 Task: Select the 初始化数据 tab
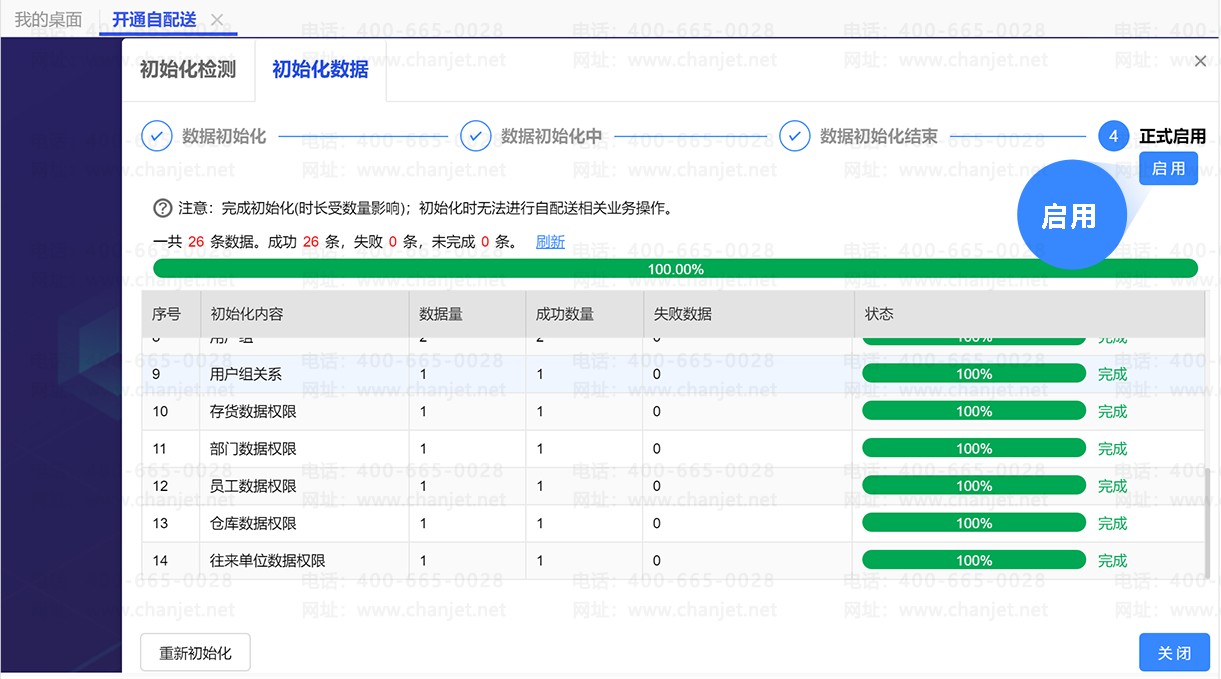[320, 70]
